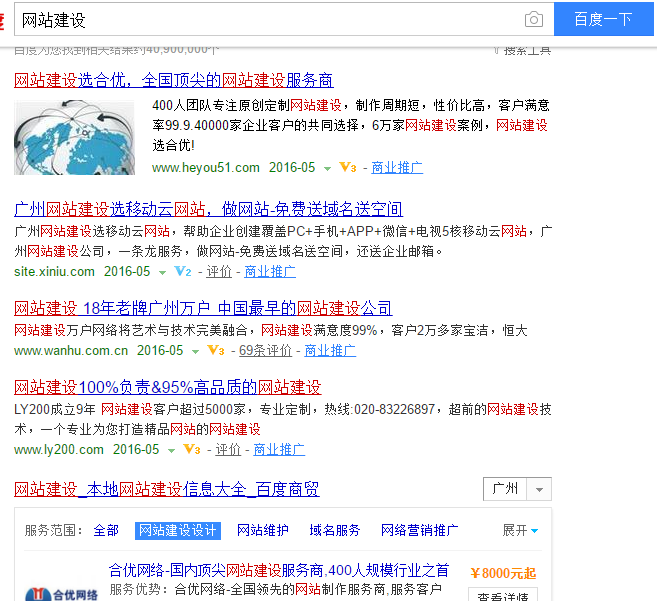Select the 网络营销推广 service filter

[419, 530]
